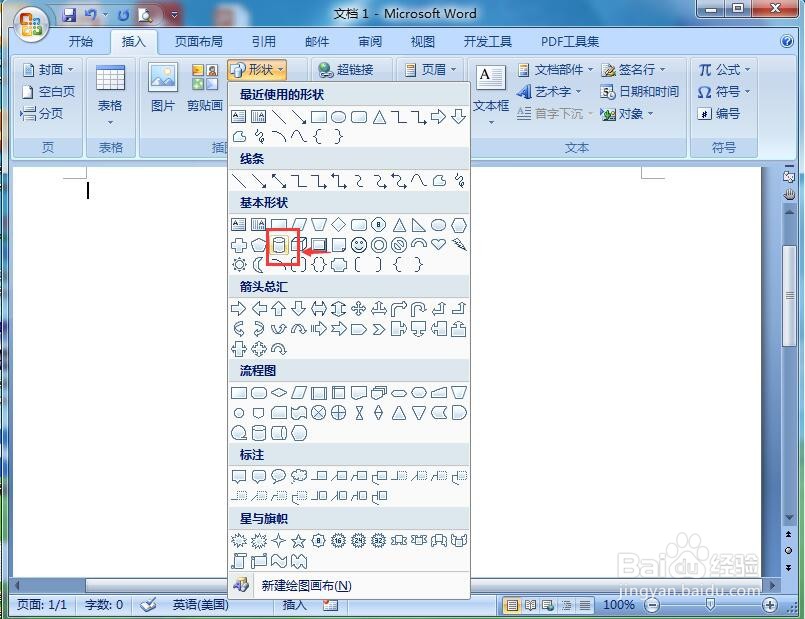
Task: Select the Freeform line tool
Action: 439,181
